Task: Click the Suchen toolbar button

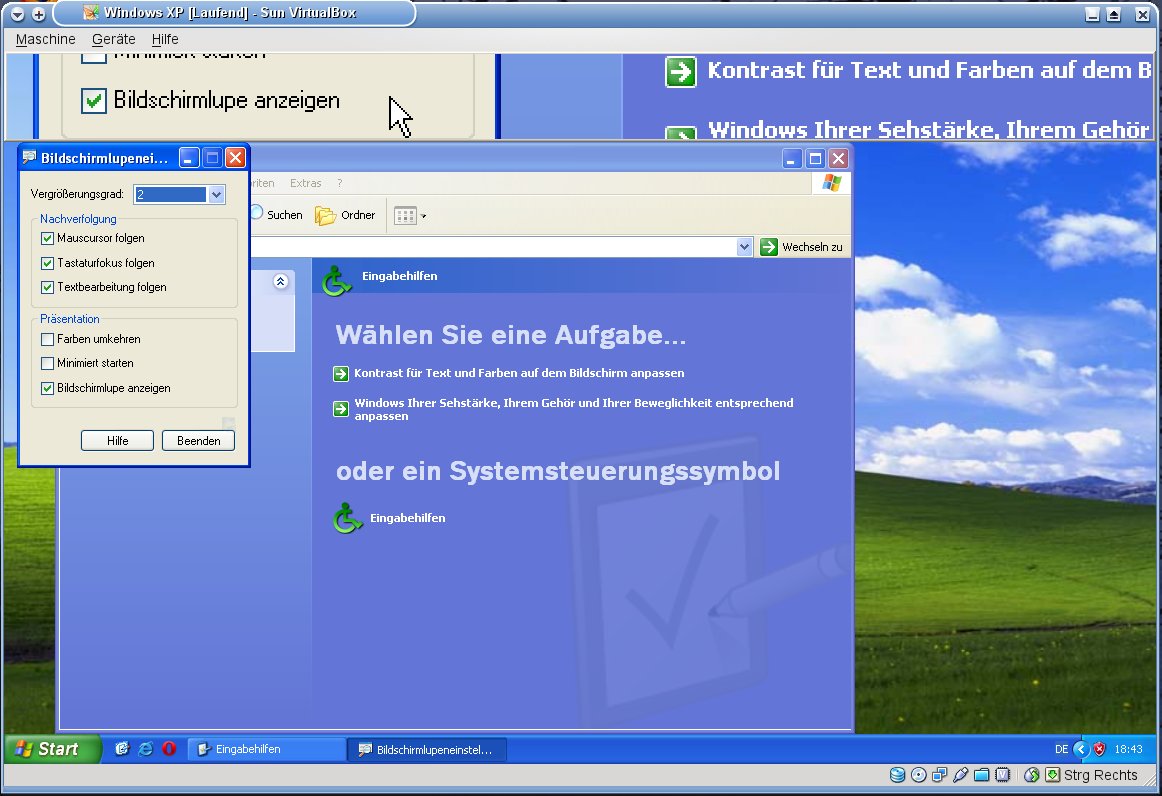Action: [x=276, y=215]
